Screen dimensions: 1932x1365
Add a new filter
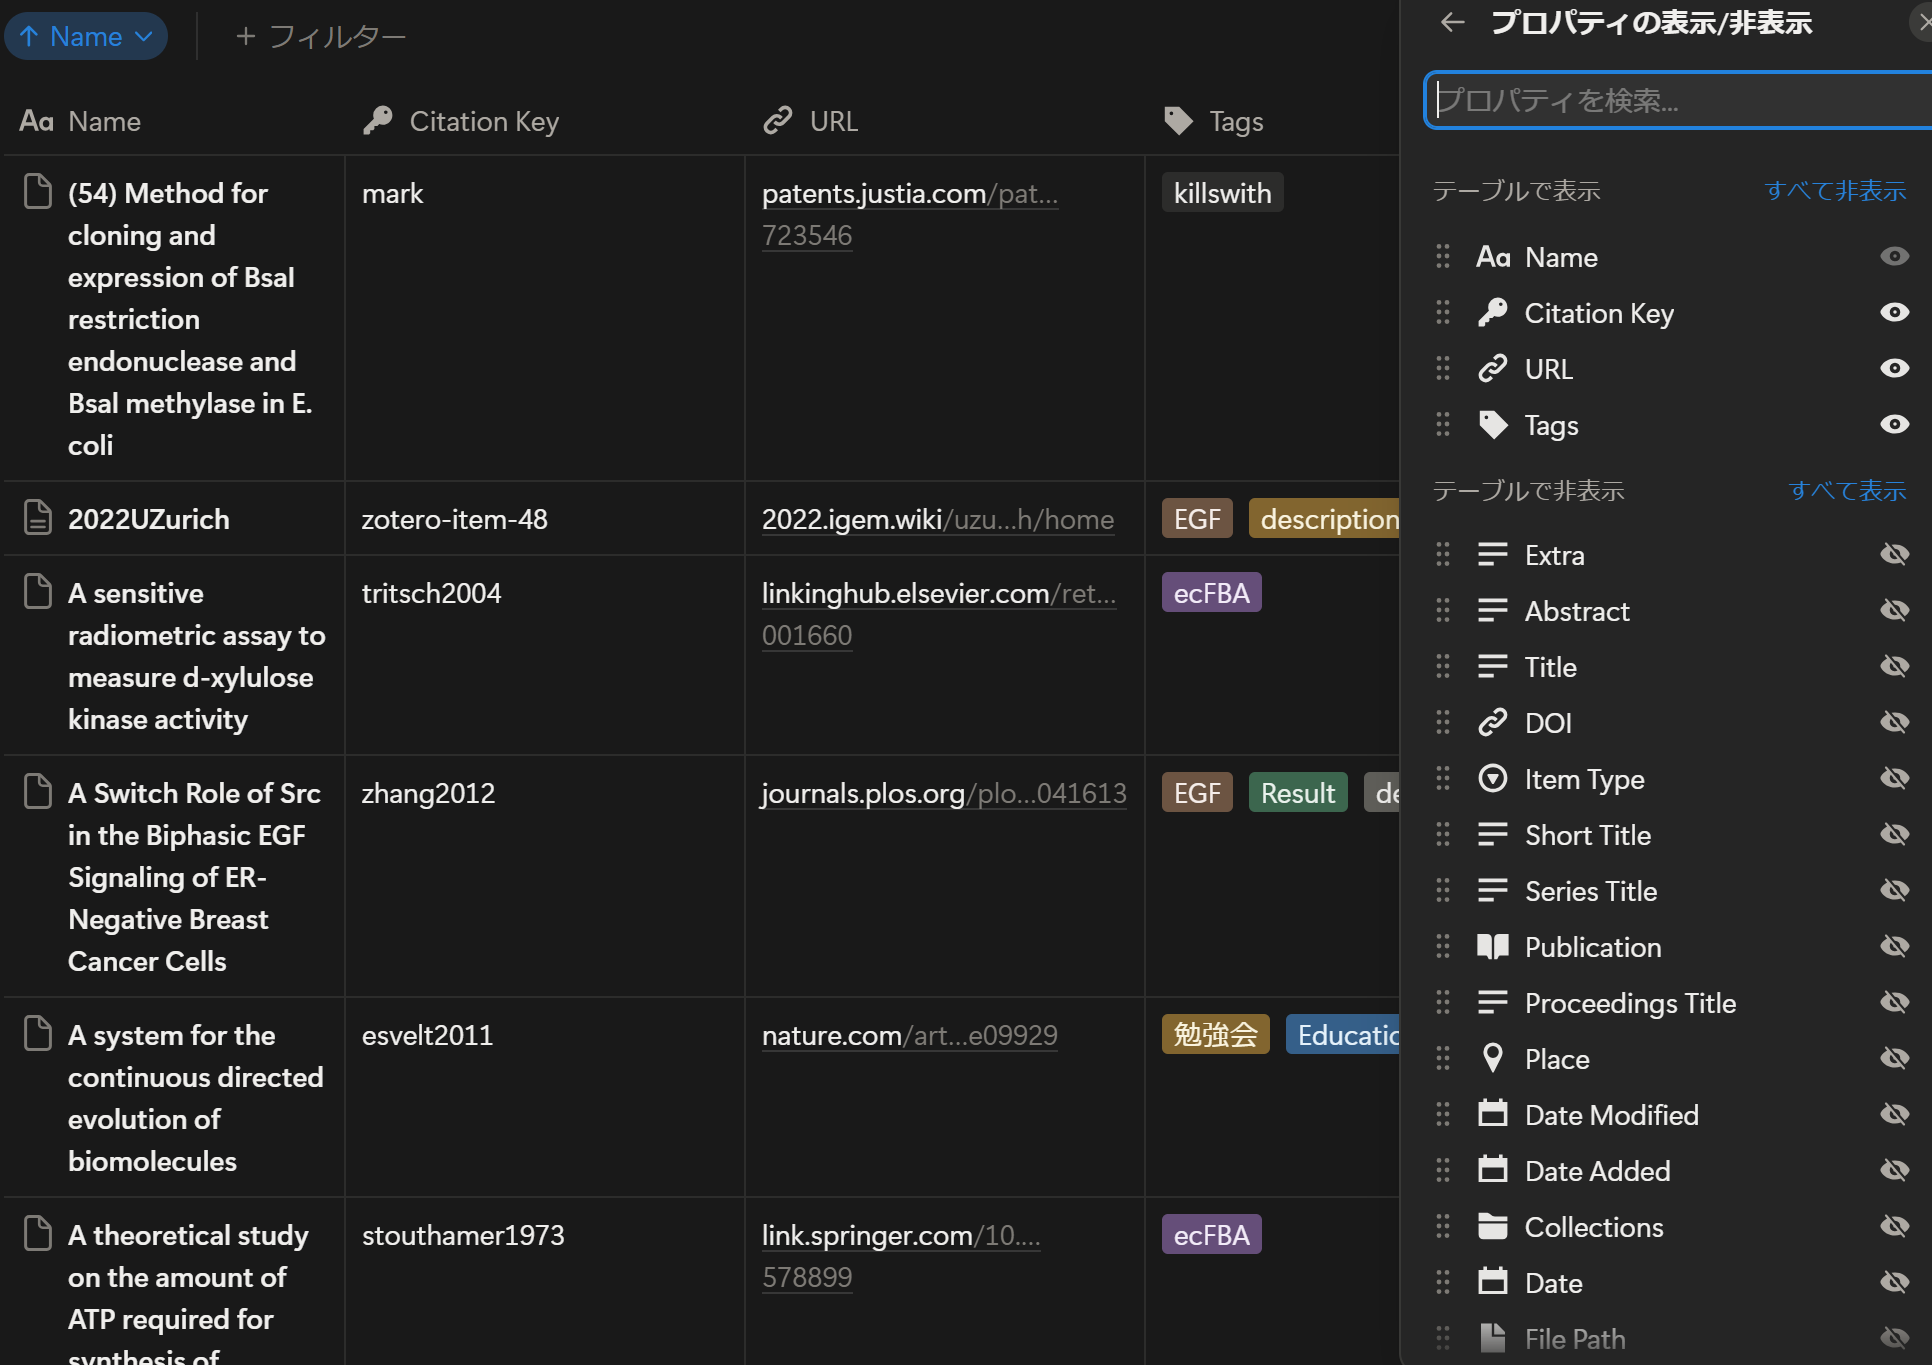tap(320, 37)
